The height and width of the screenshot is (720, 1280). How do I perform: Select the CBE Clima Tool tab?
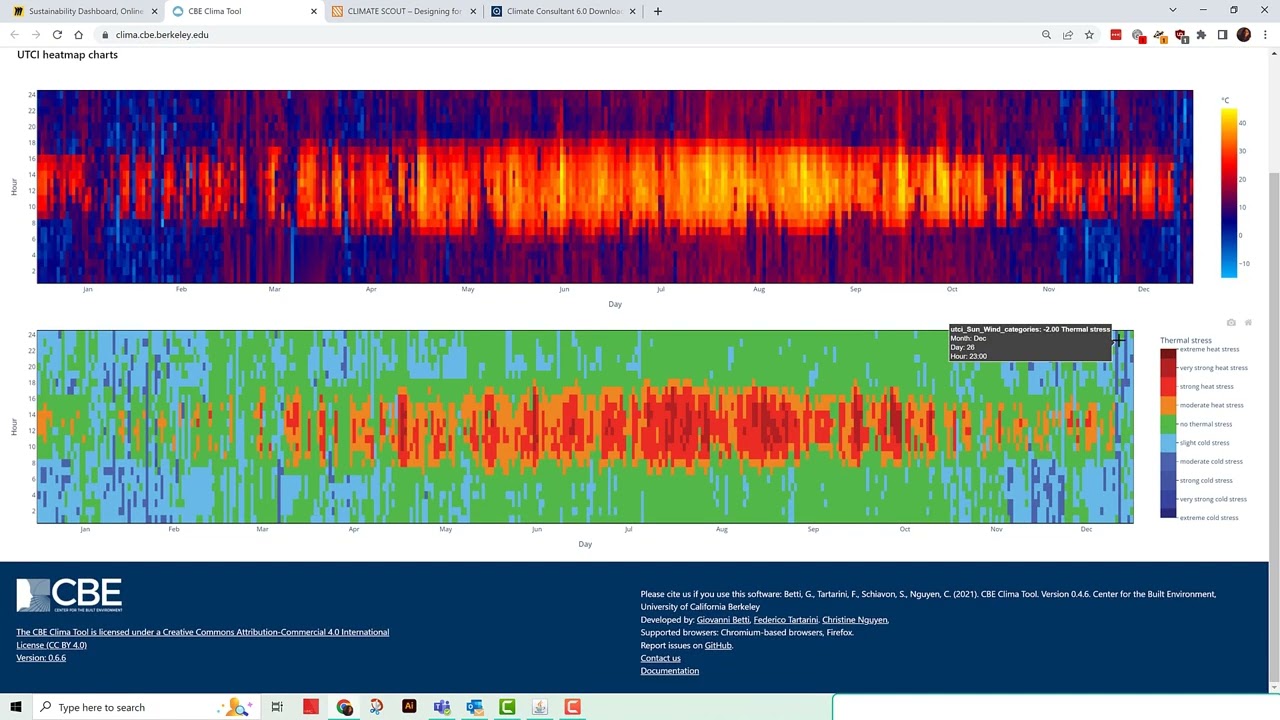(x=244, y=11)
